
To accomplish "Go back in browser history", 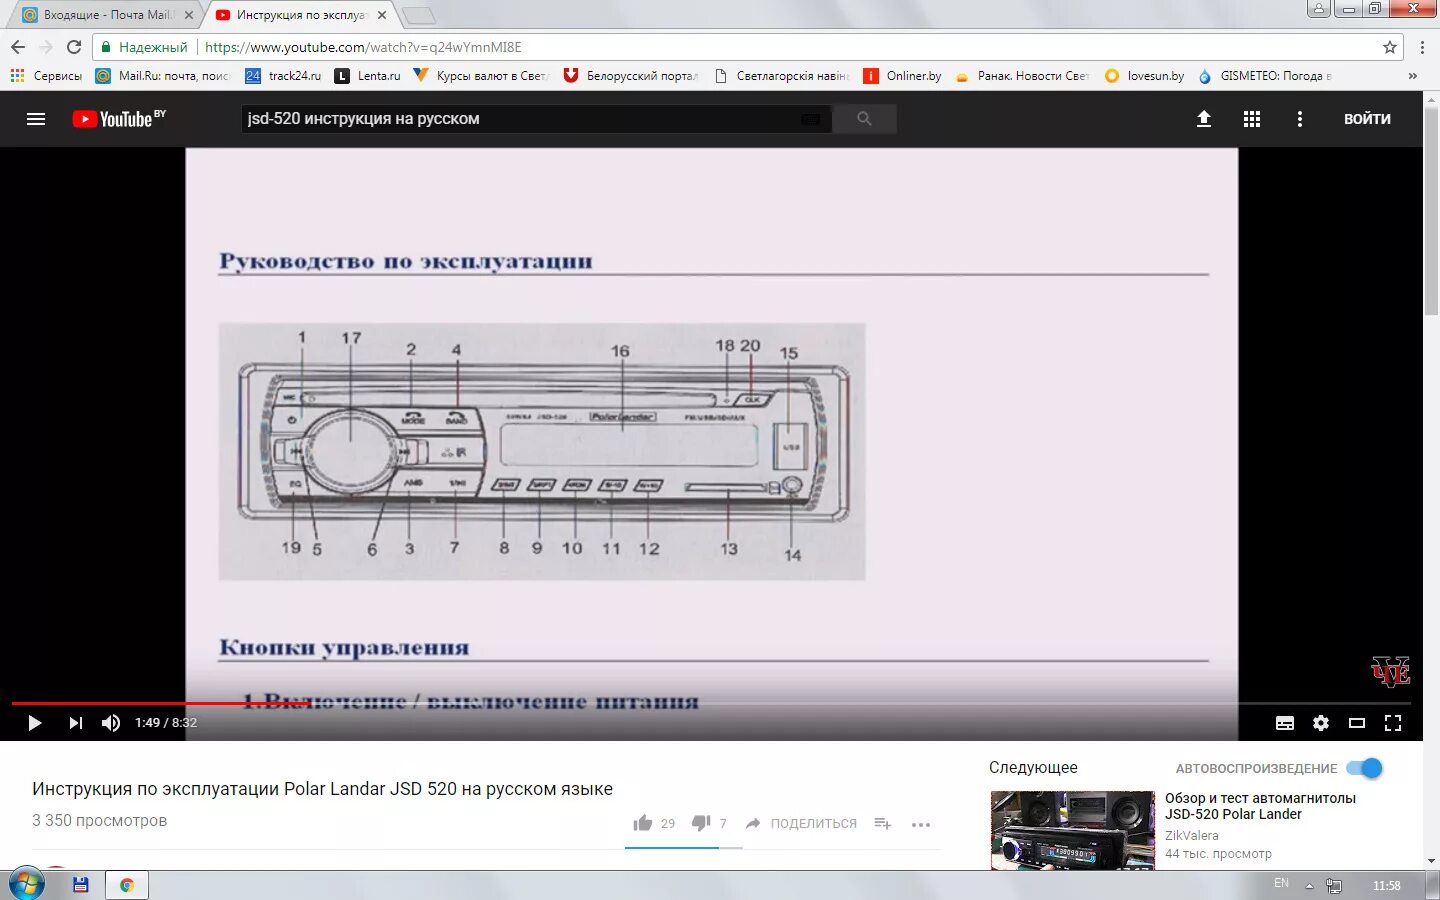I will click(18, 47).
